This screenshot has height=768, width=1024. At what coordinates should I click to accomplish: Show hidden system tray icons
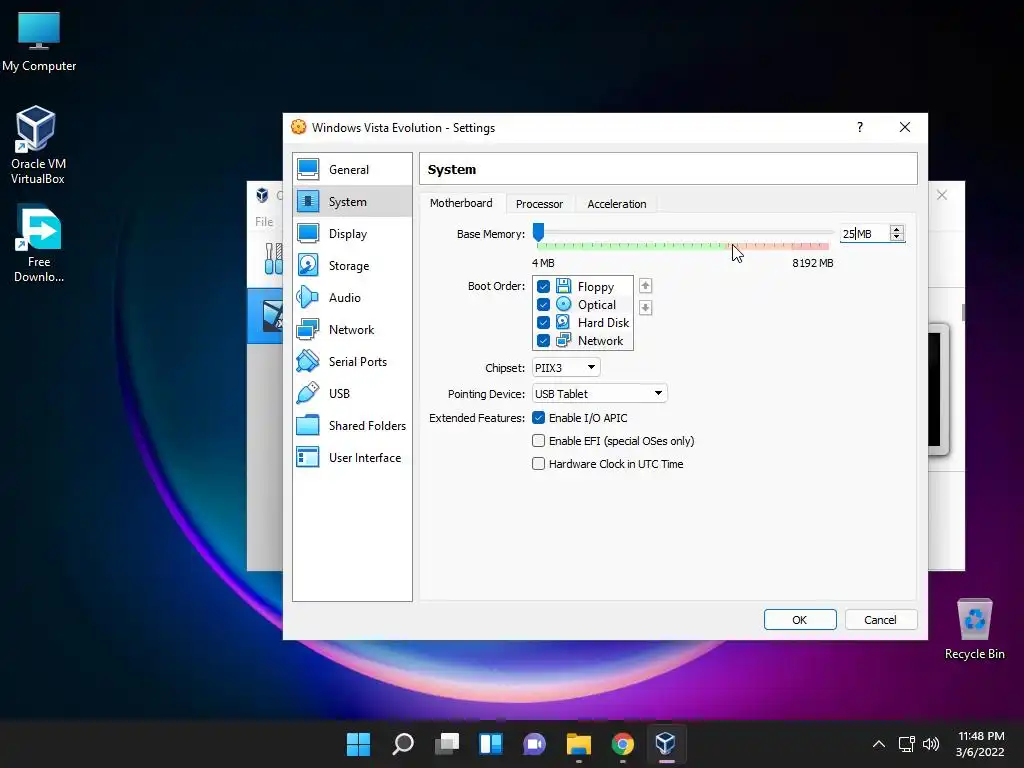point(879,744)
